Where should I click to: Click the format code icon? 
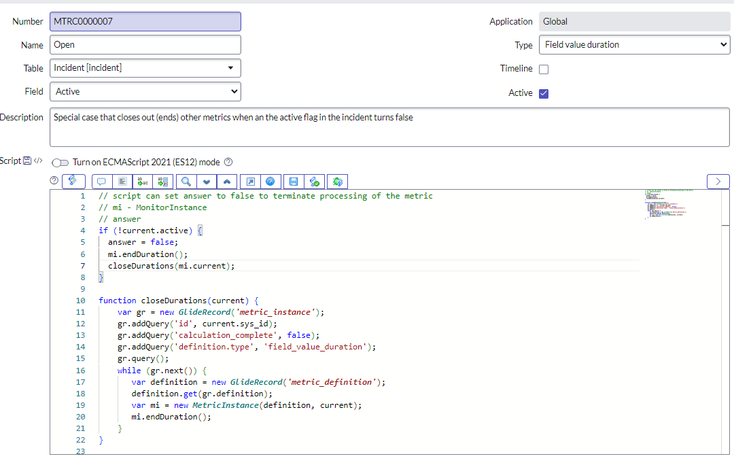[122, 182]
